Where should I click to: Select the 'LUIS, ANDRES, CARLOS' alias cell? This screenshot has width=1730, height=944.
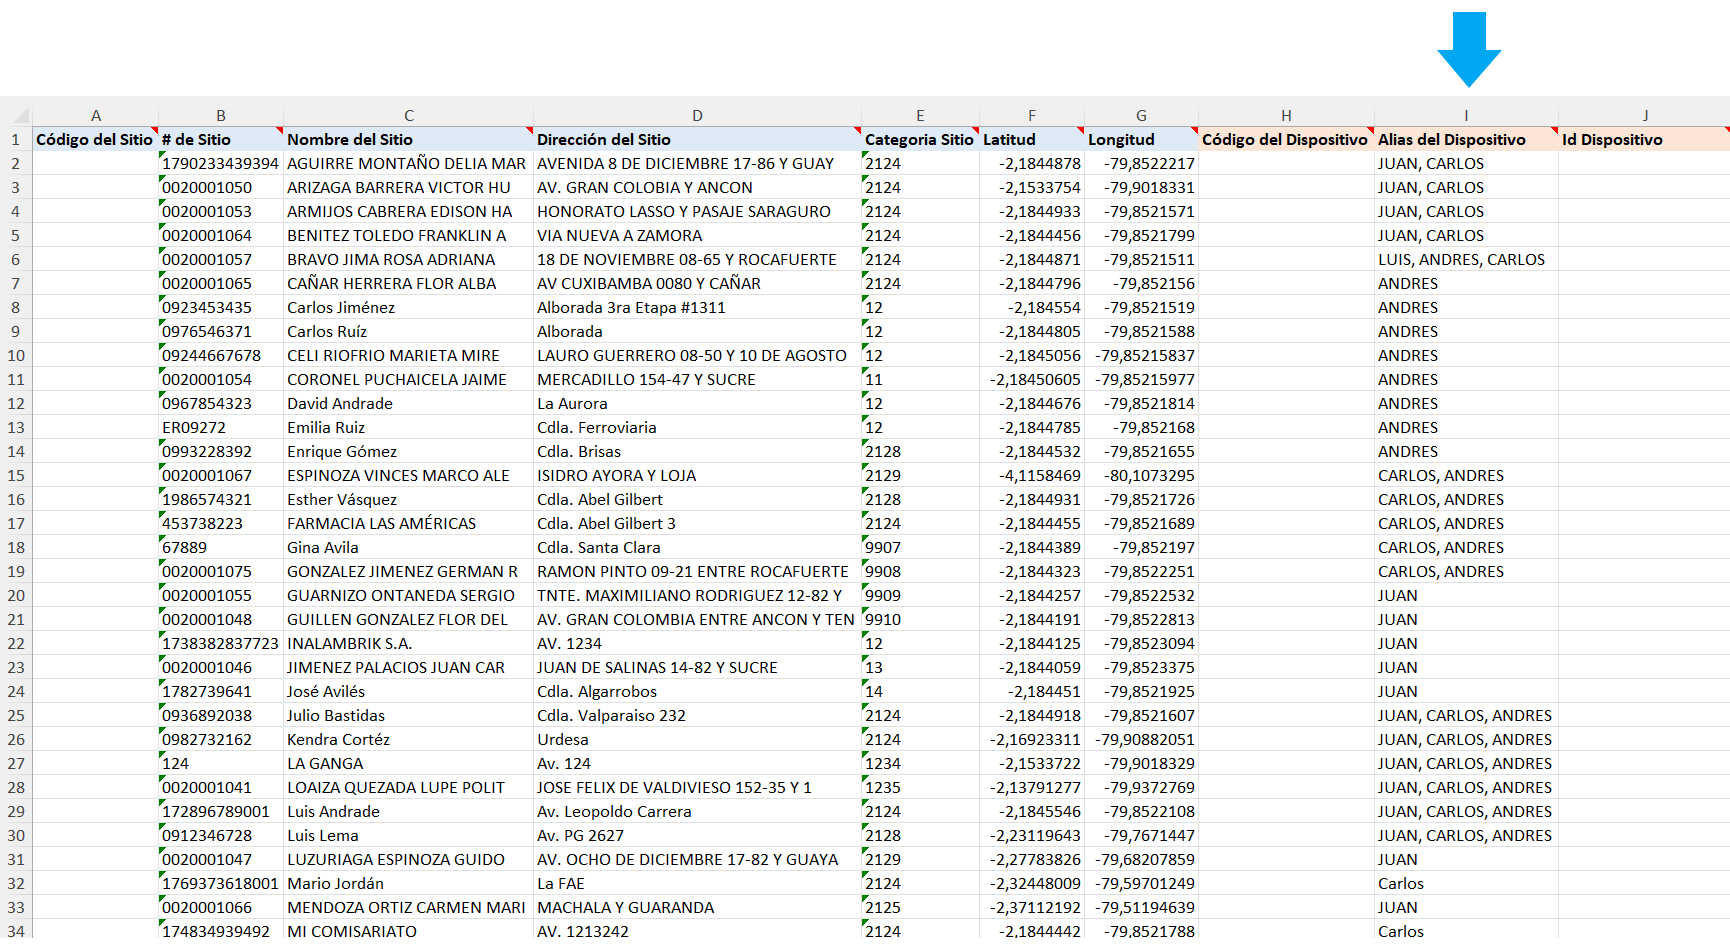1466,259
